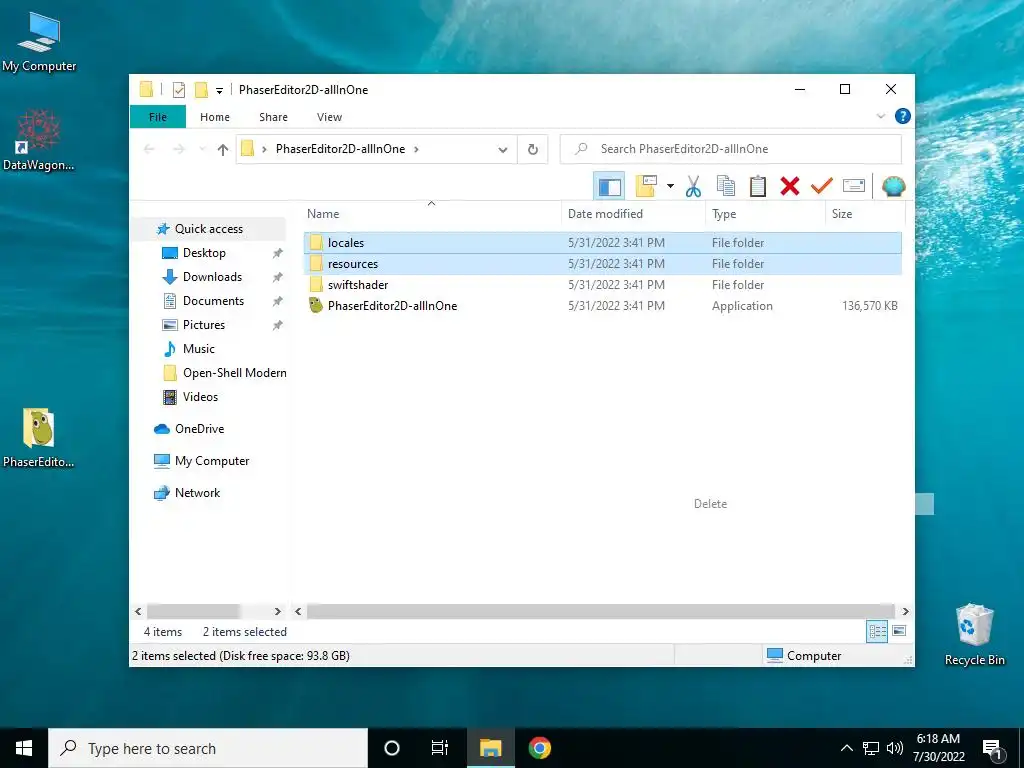This screenshot has width=1024, height=768.
Task: Sort by the Type column header
Action: click(765, 214)
